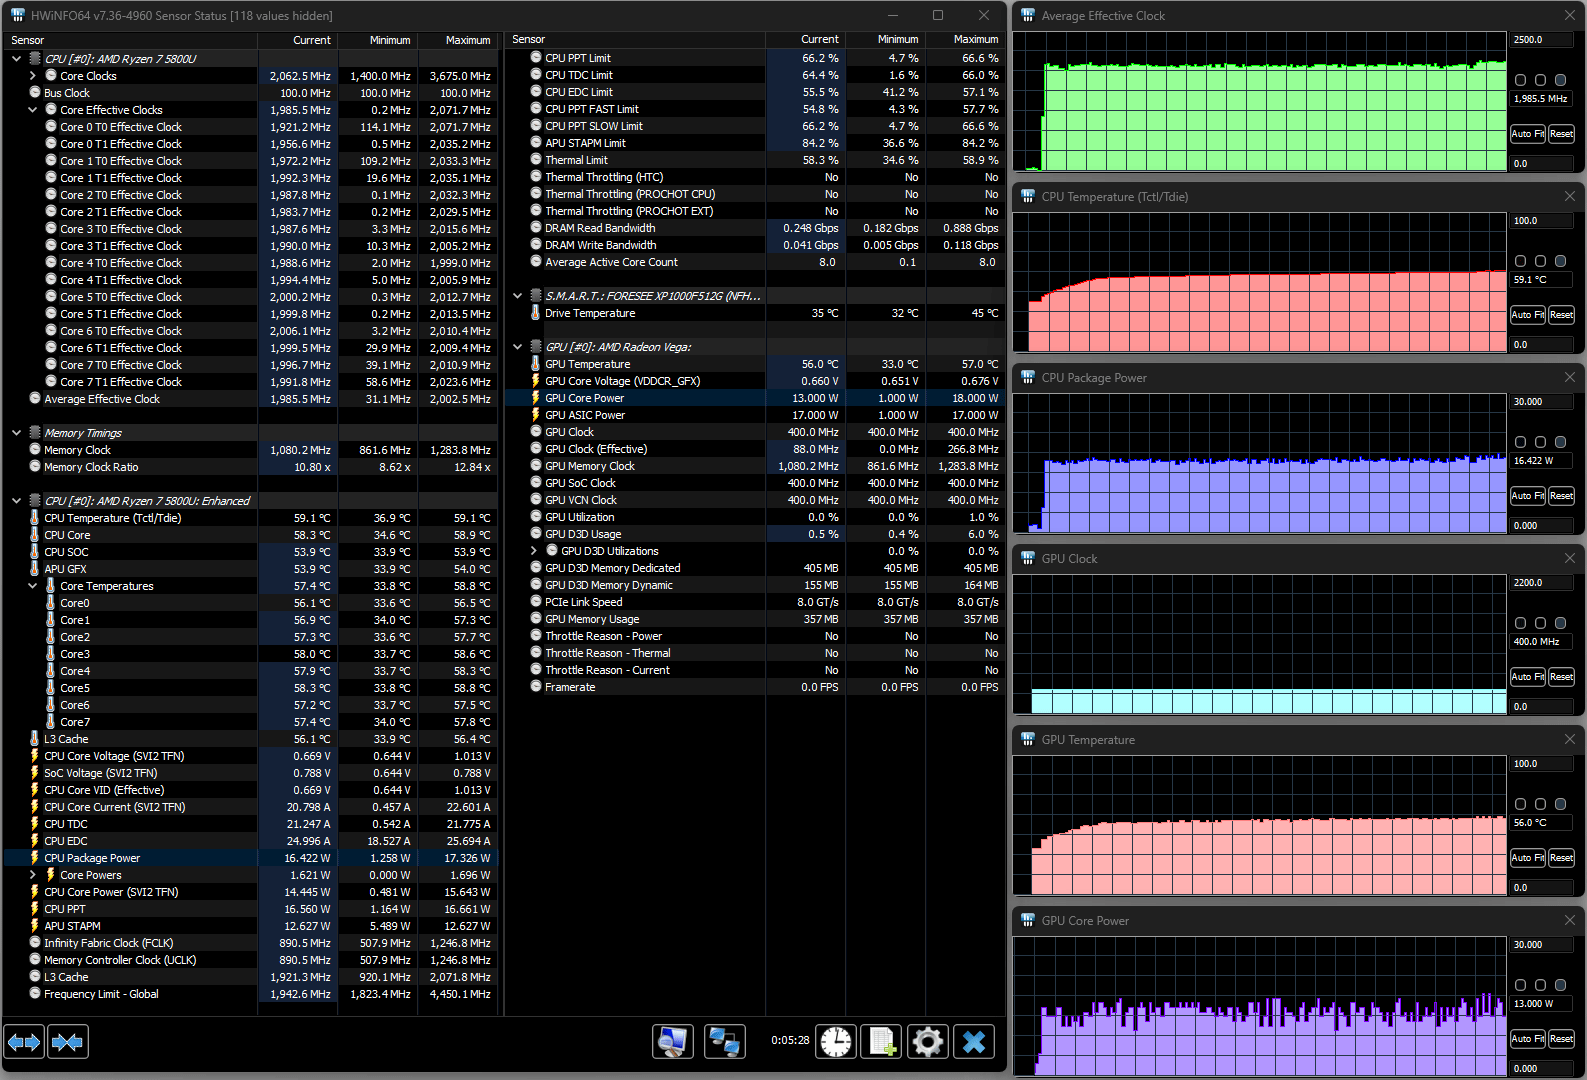Click the clock icon beside the elapsed timer
This screenshot has height=1080, width=1587.
pos(836,1042)
